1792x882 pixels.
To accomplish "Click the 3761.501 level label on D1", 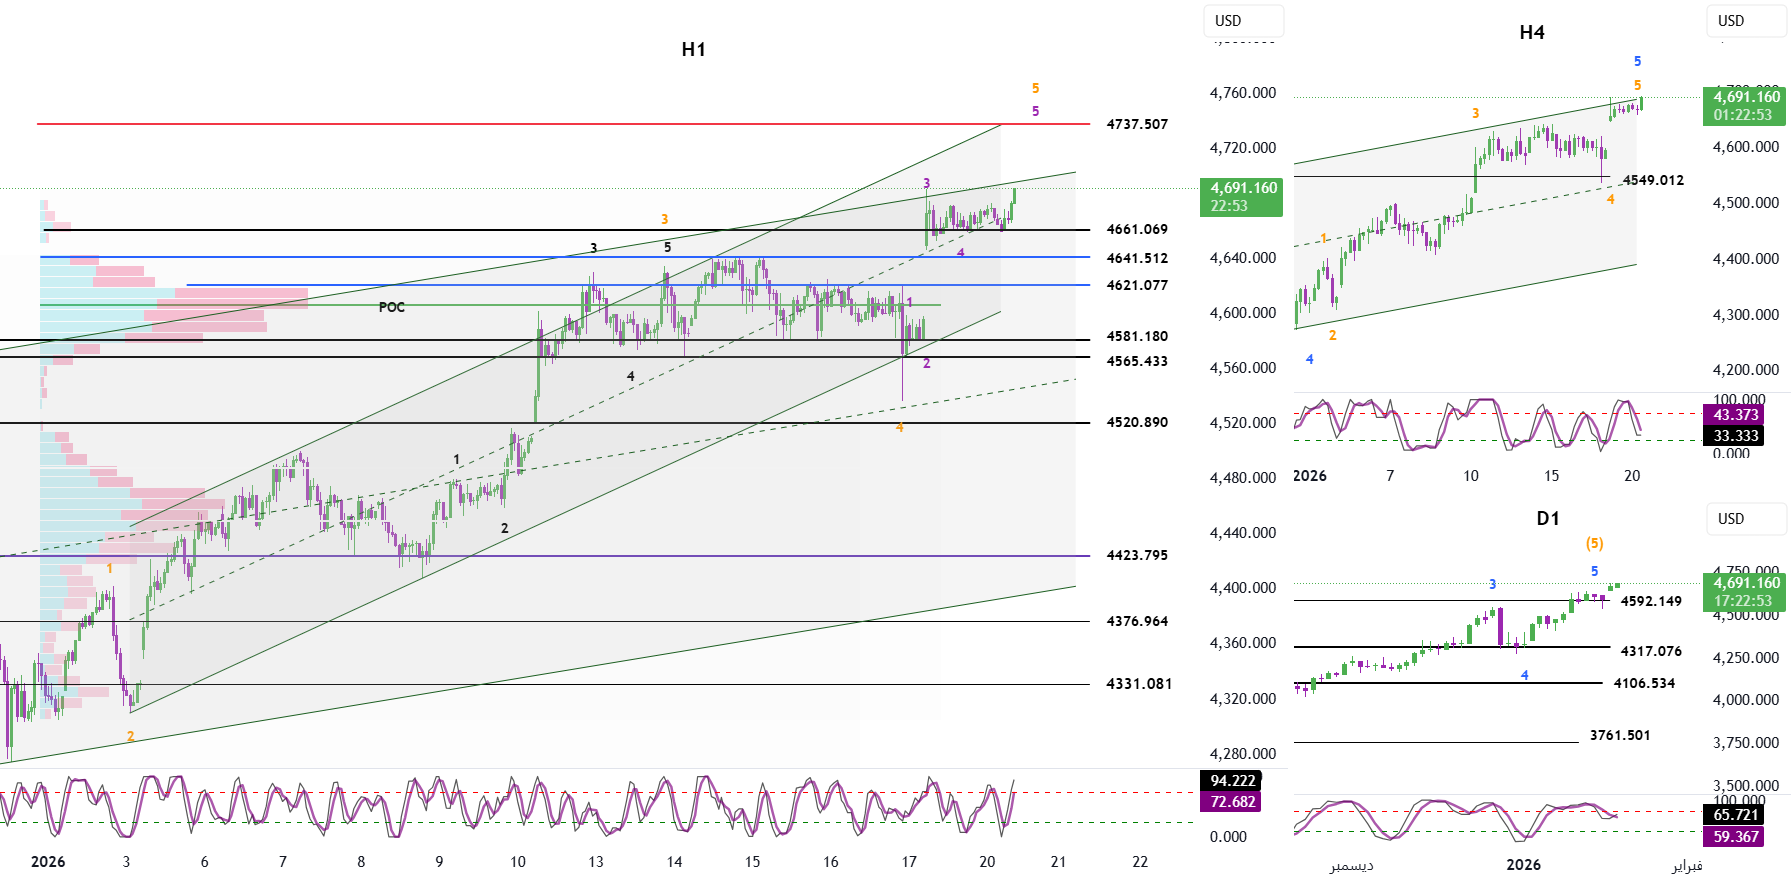I will pyautogui.click(x=1620, y=736).
